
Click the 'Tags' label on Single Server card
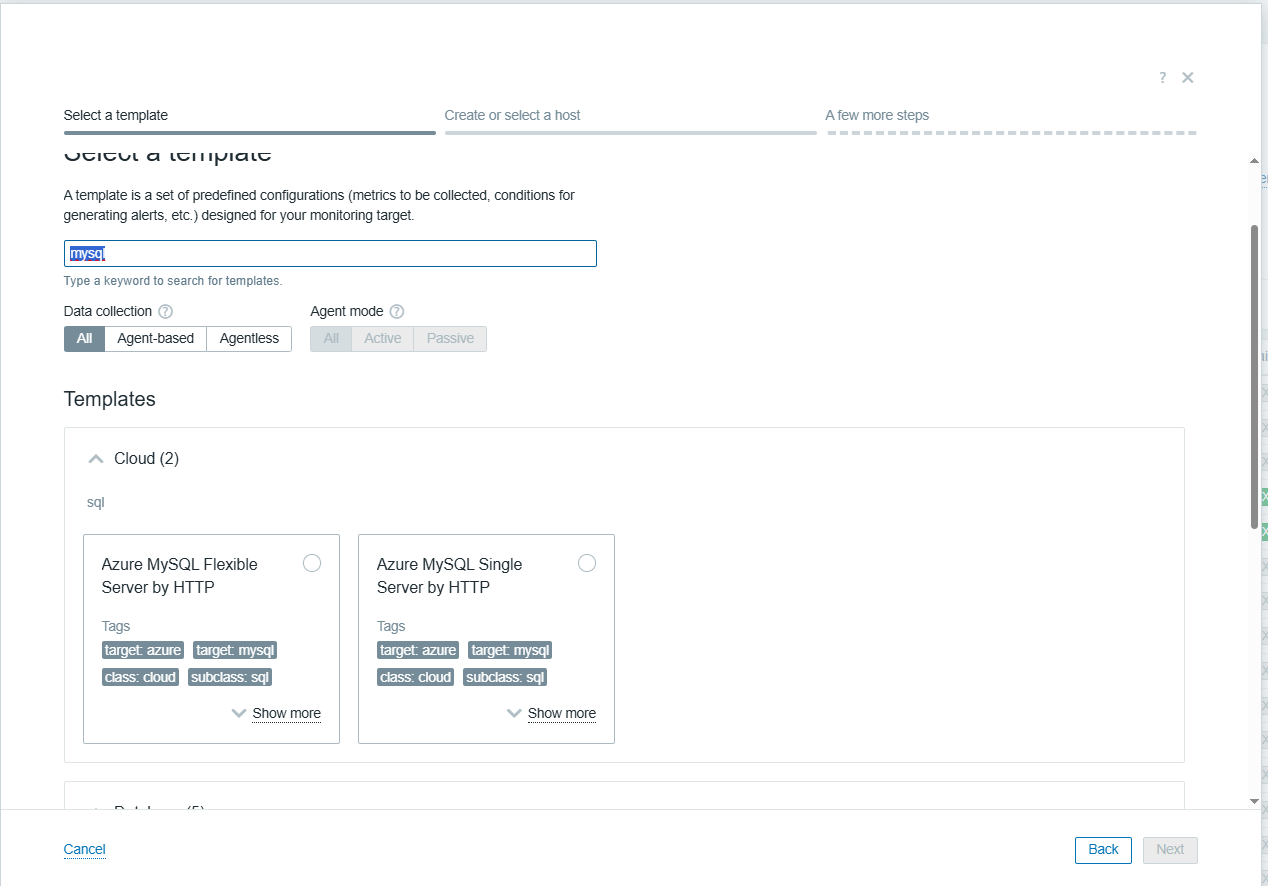pos(391,626)
